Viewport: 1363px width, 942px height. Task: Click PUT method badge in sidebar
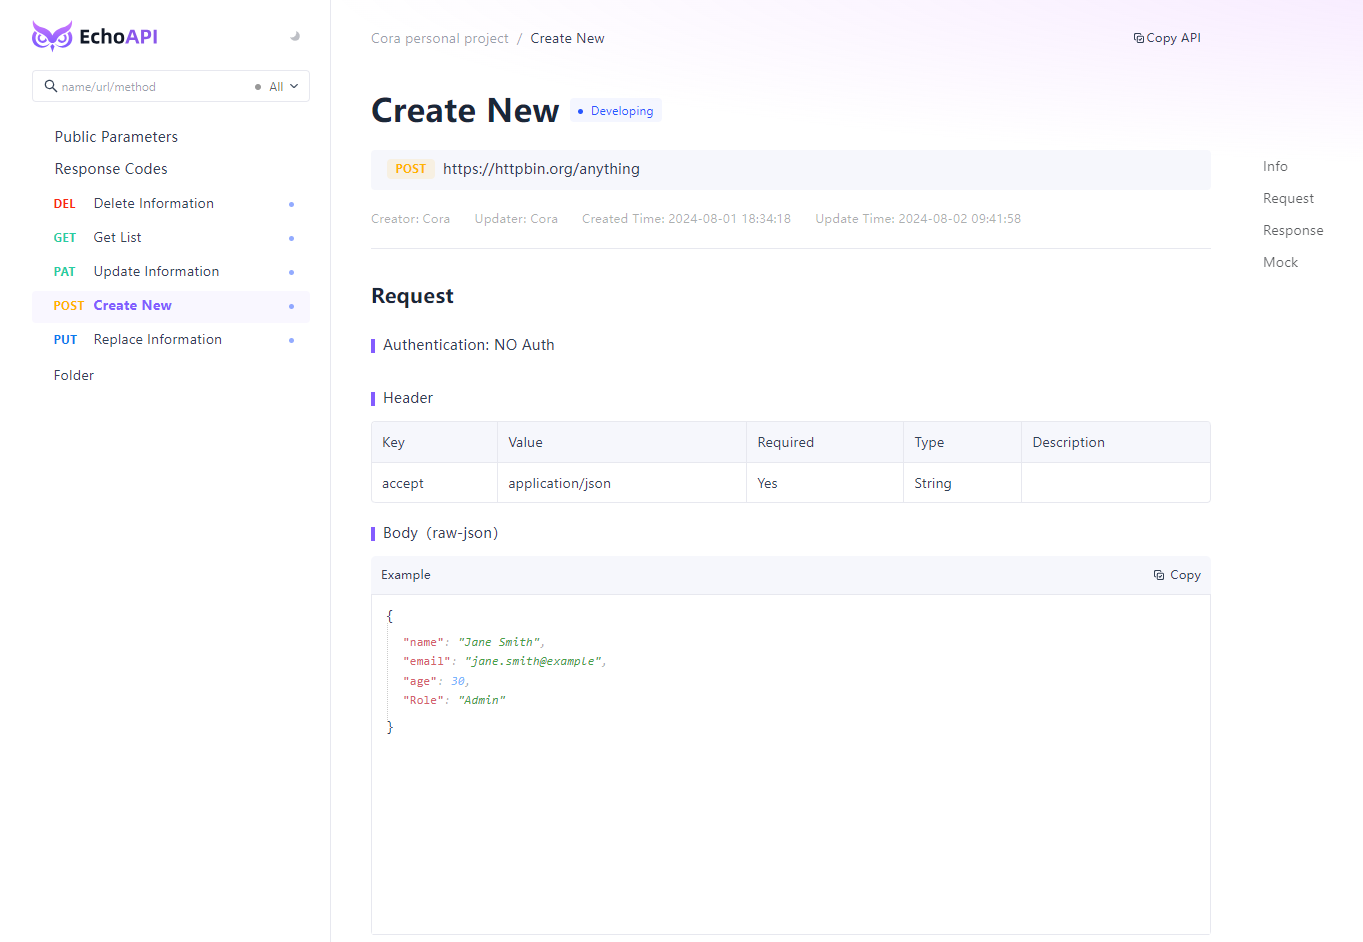click(65, 340)
